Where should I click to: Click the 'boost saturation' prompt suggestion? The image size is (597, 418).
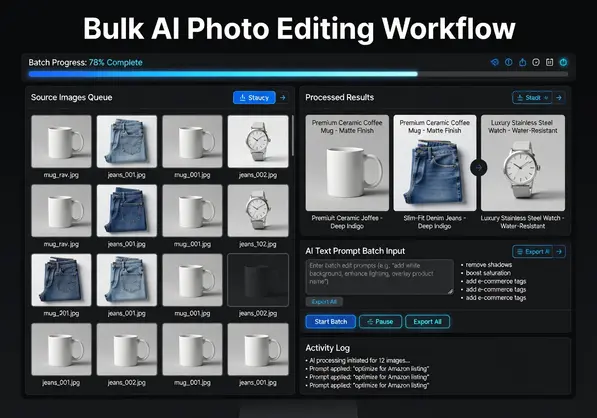488,273
